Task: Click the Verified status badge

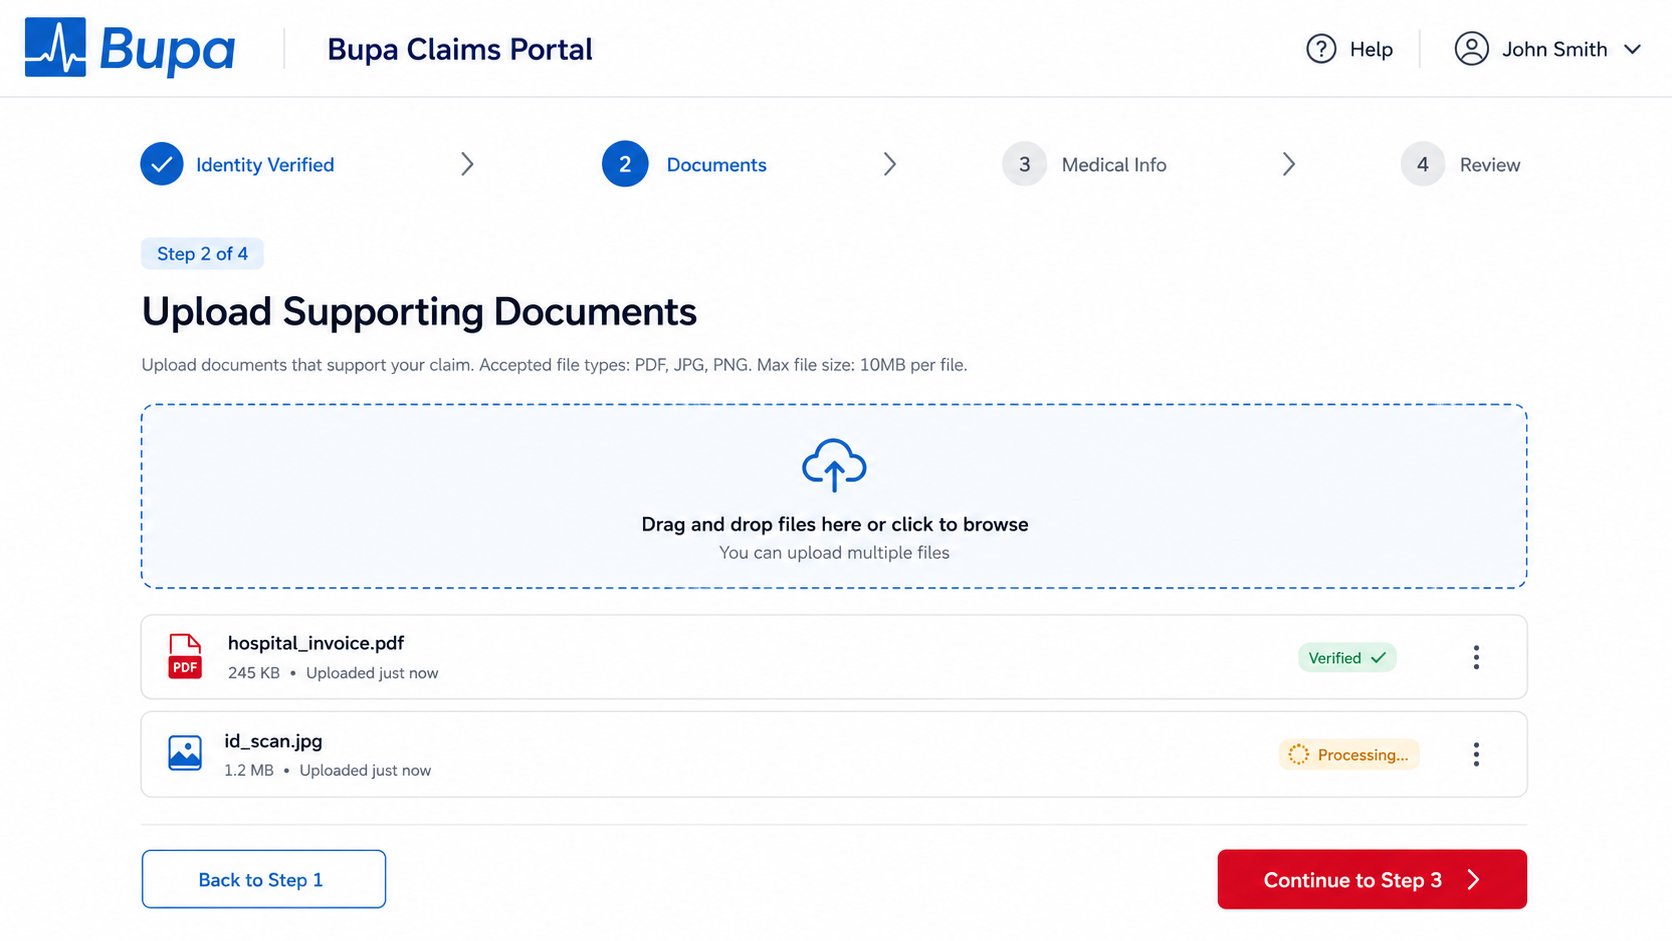Action: point(1347,657)
